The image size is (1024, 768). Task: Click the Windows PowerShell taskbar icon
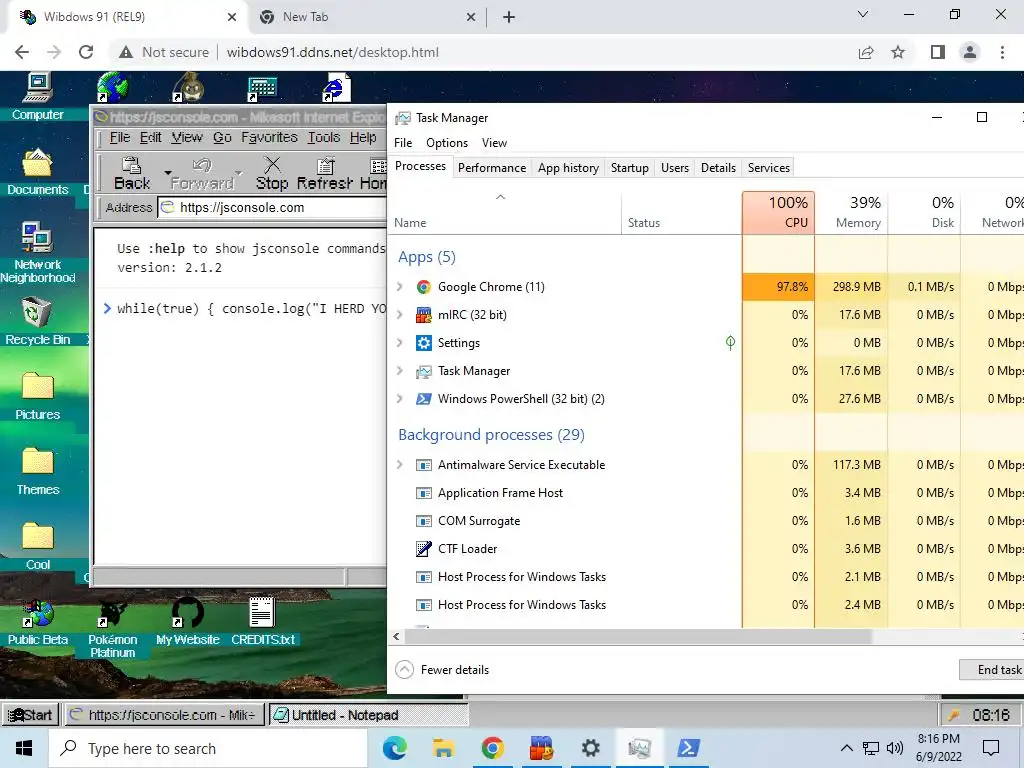[688, 748]
